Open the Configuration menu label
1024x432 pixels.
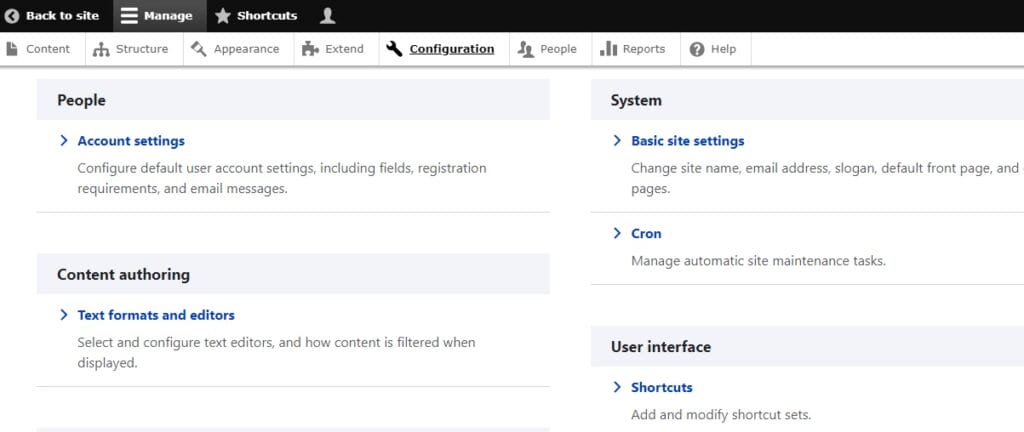[x=452, y=49]
